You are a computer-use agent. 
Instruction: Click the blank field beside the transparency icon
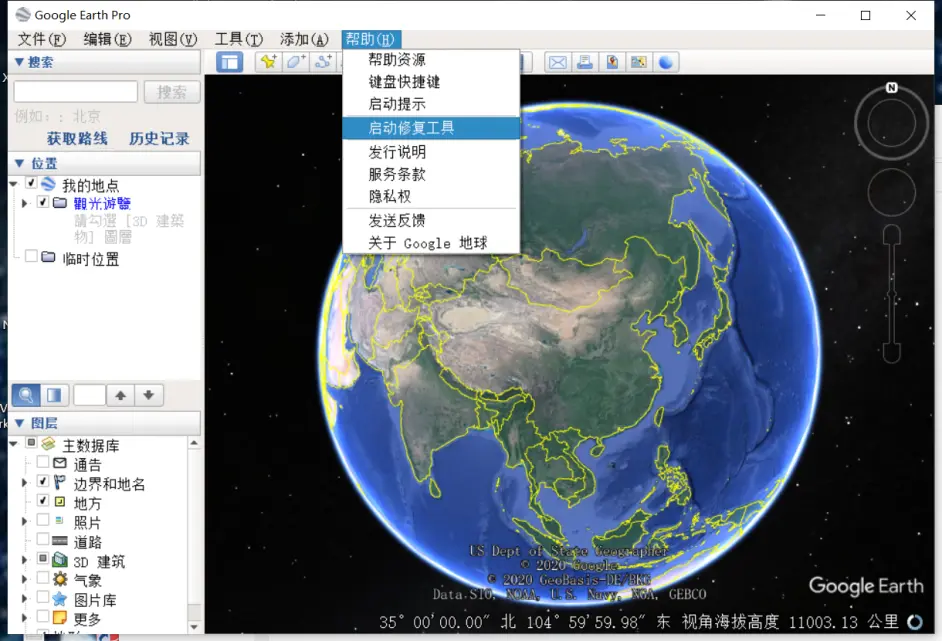pyautogui.click(x=90, y=395)
